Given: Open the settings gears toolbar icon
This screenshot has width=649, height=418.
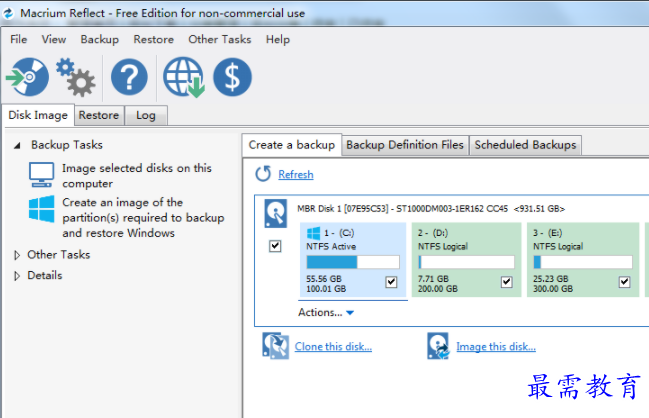Looking at the screenshot, I should [x=76, y=77].
